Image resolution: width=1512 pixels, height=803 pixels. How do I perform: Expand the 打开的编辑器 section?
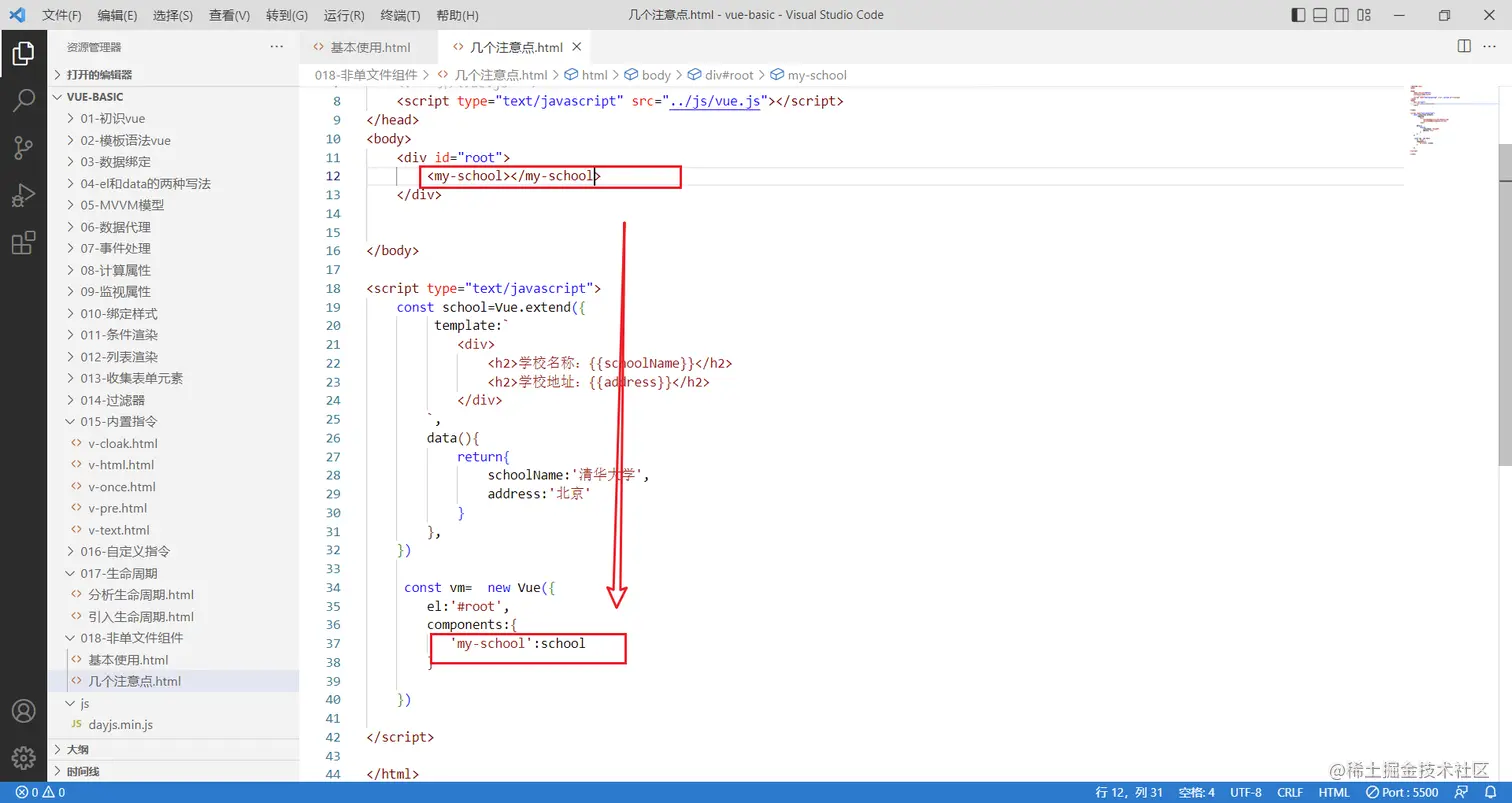pos(174,75)
